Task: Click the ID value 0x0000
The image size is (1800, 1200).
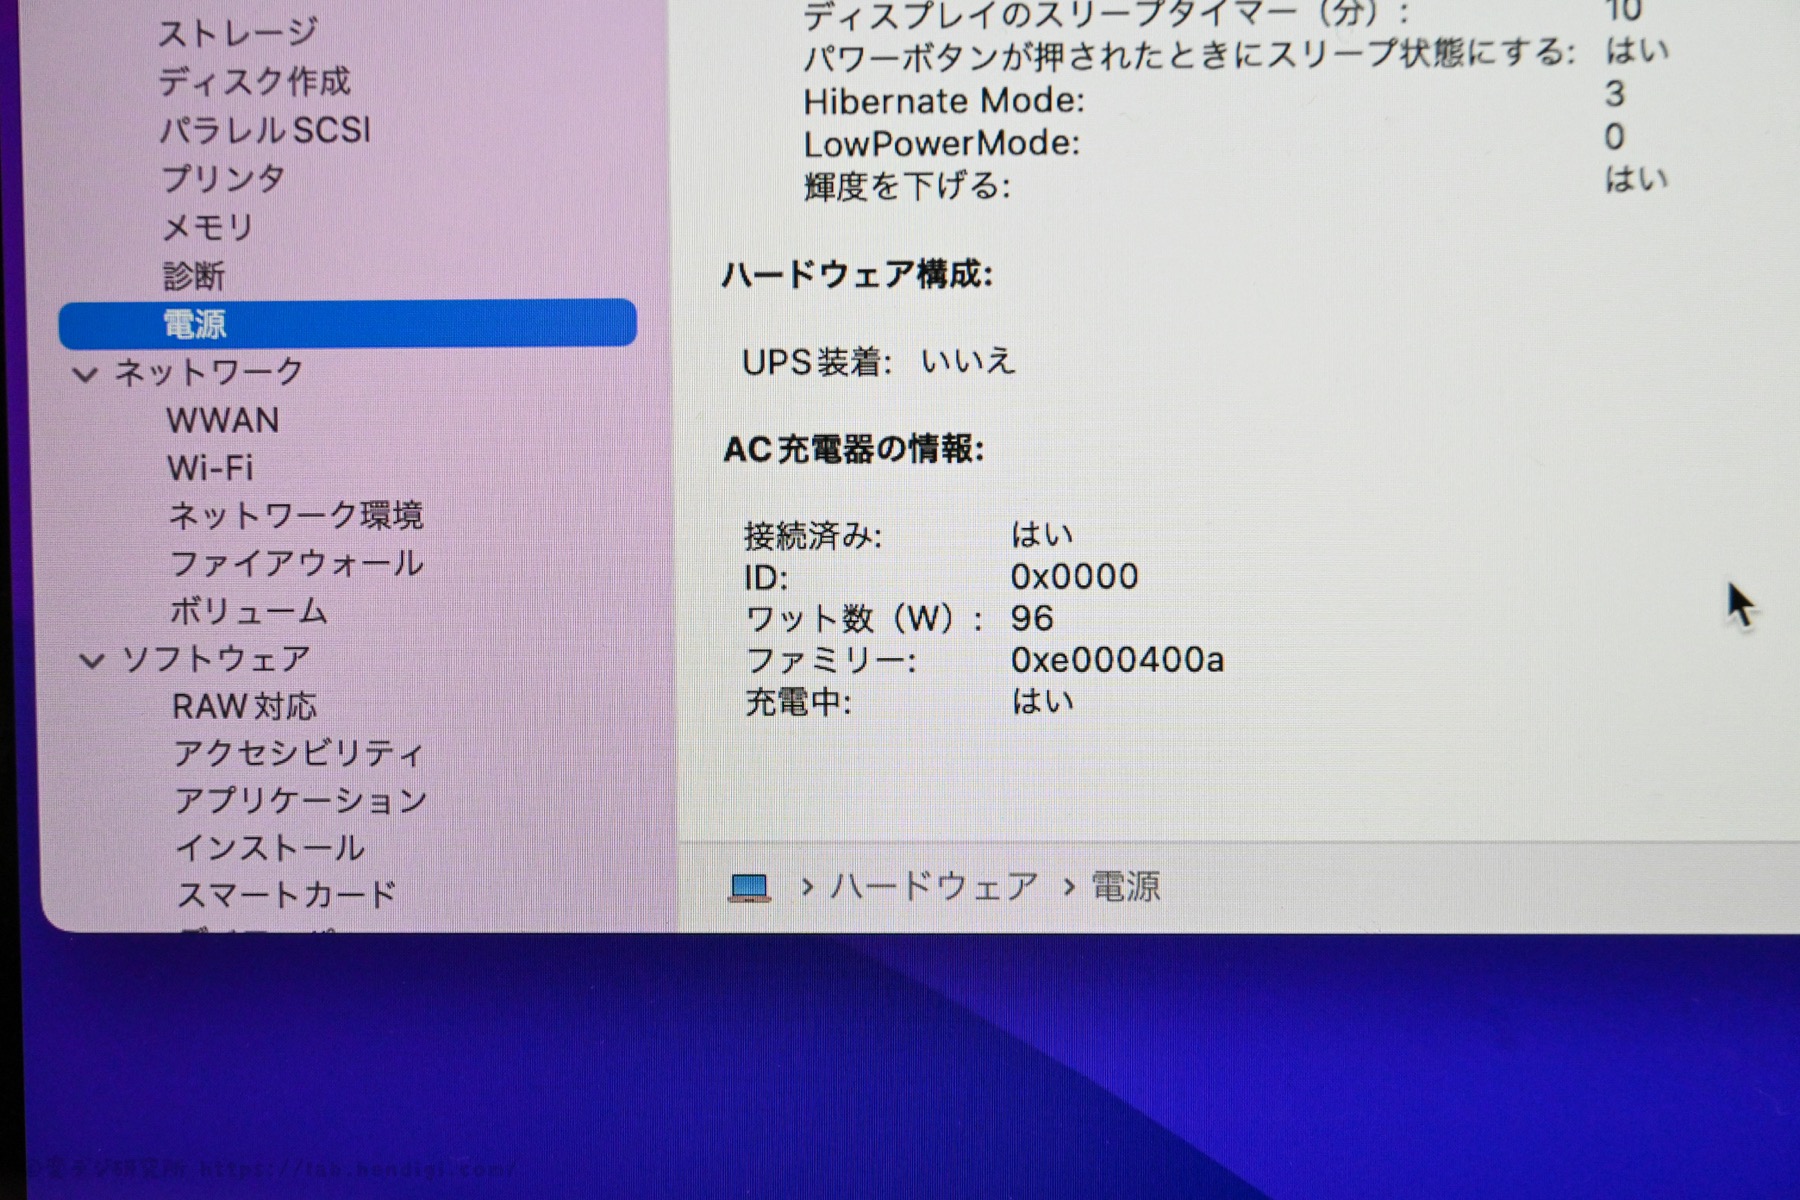Action: [1075, 577]
